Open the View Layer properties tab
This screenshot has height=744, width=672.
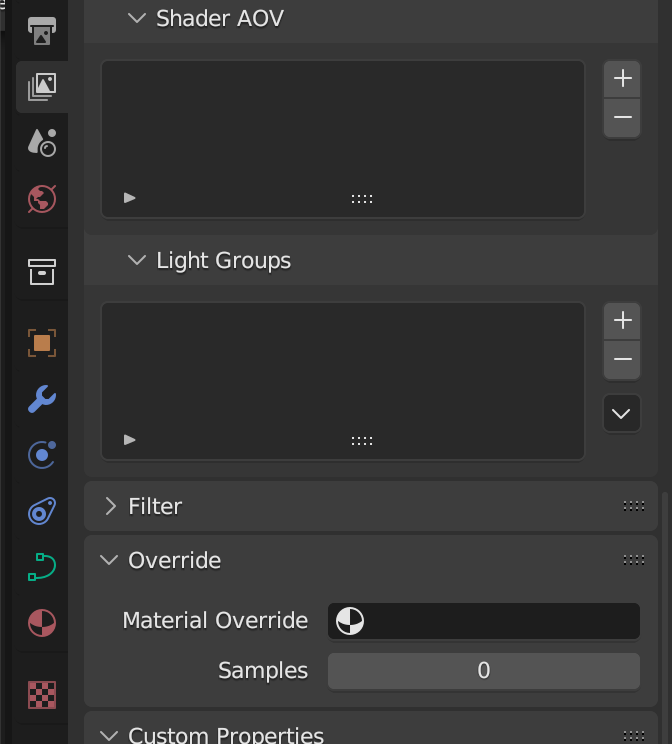[x=42, y=87]
